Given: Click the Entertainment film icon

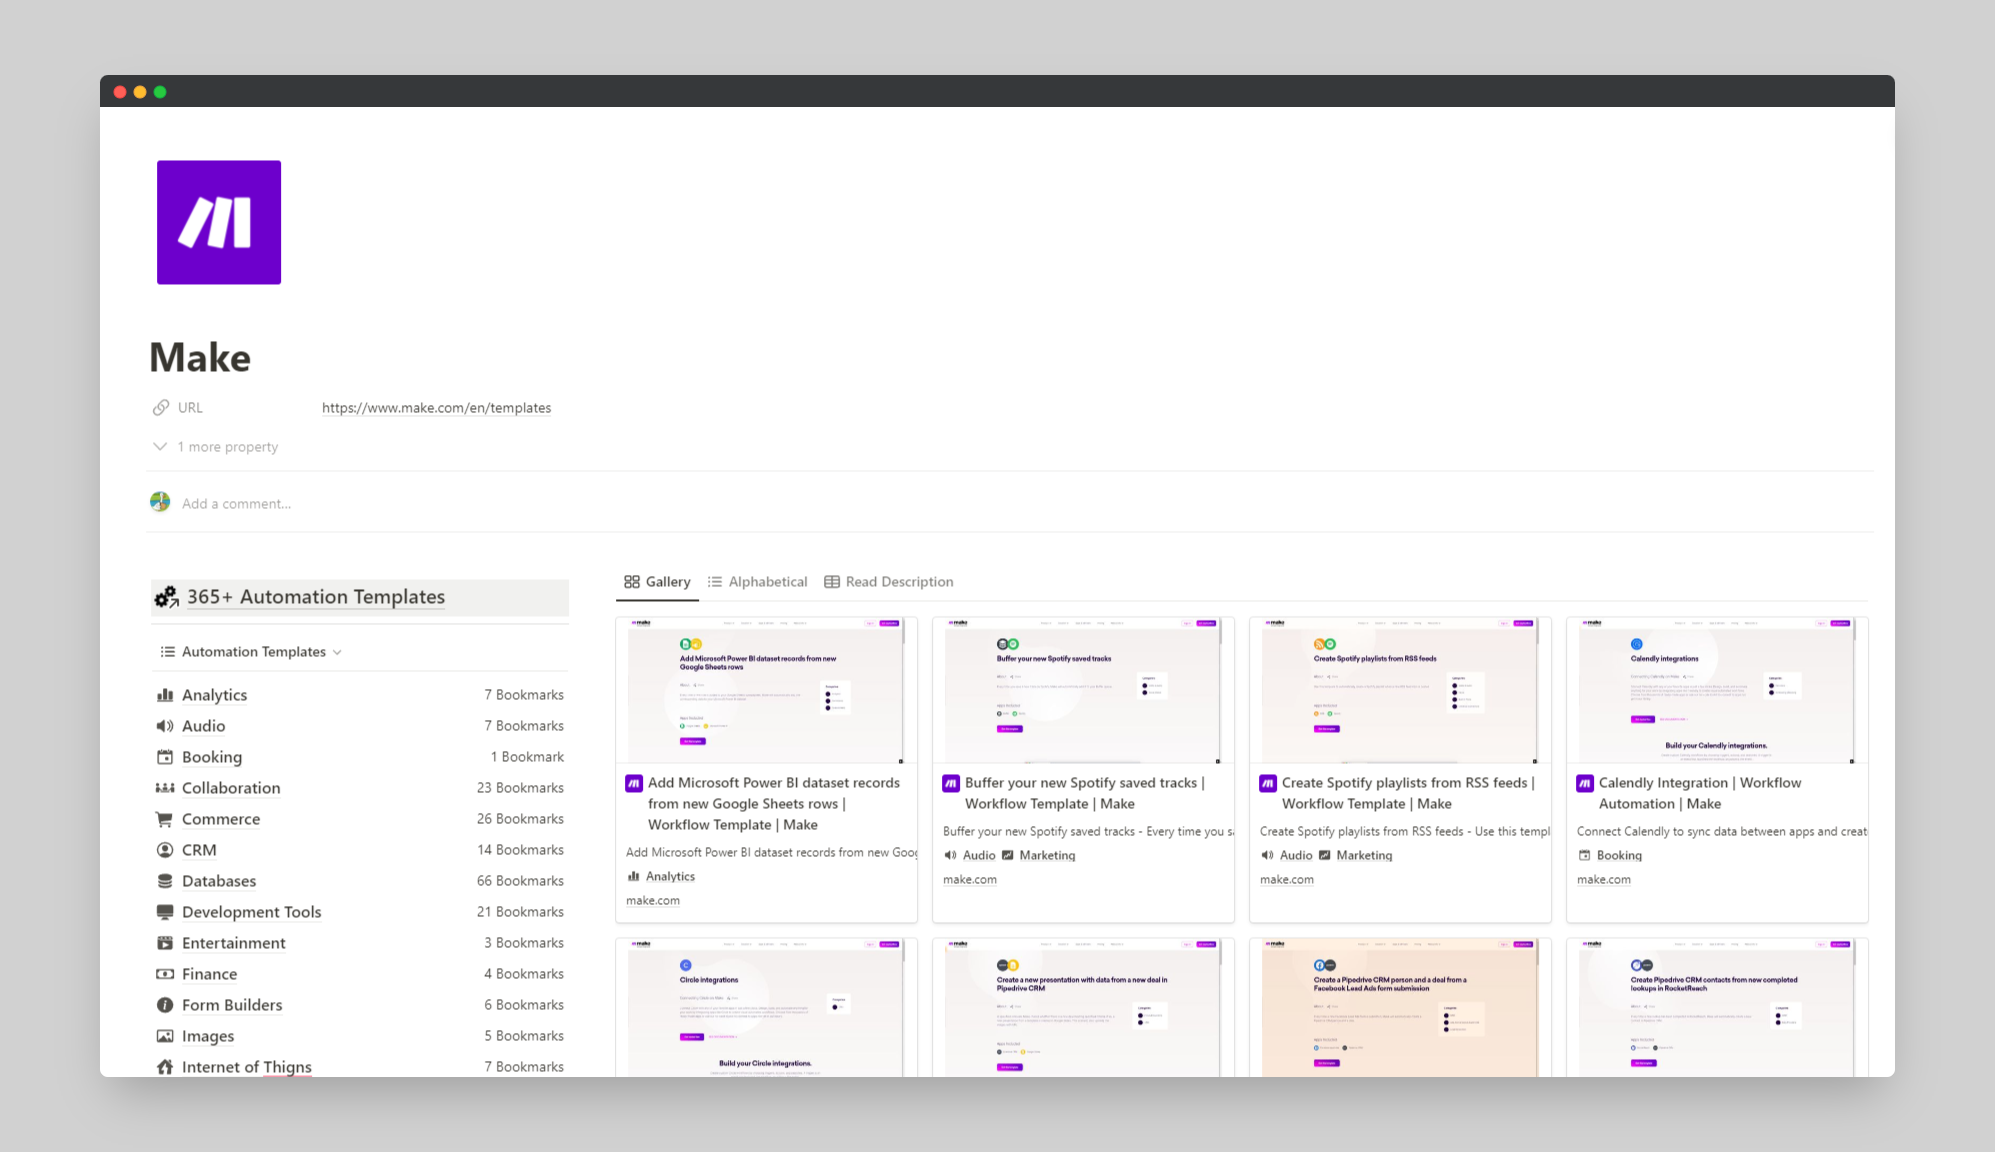Looking at the screenshot, I should pyautogui.click(x=165, y=943).
